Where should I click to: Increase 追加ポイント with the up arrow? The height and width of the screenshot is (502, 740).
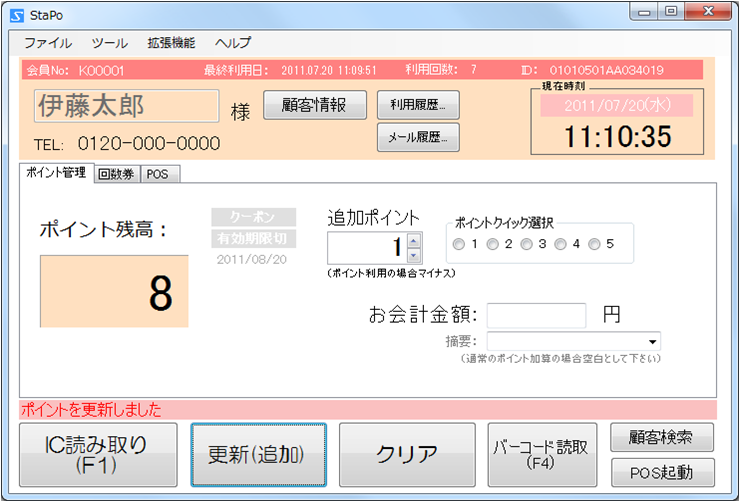[413, 242]
